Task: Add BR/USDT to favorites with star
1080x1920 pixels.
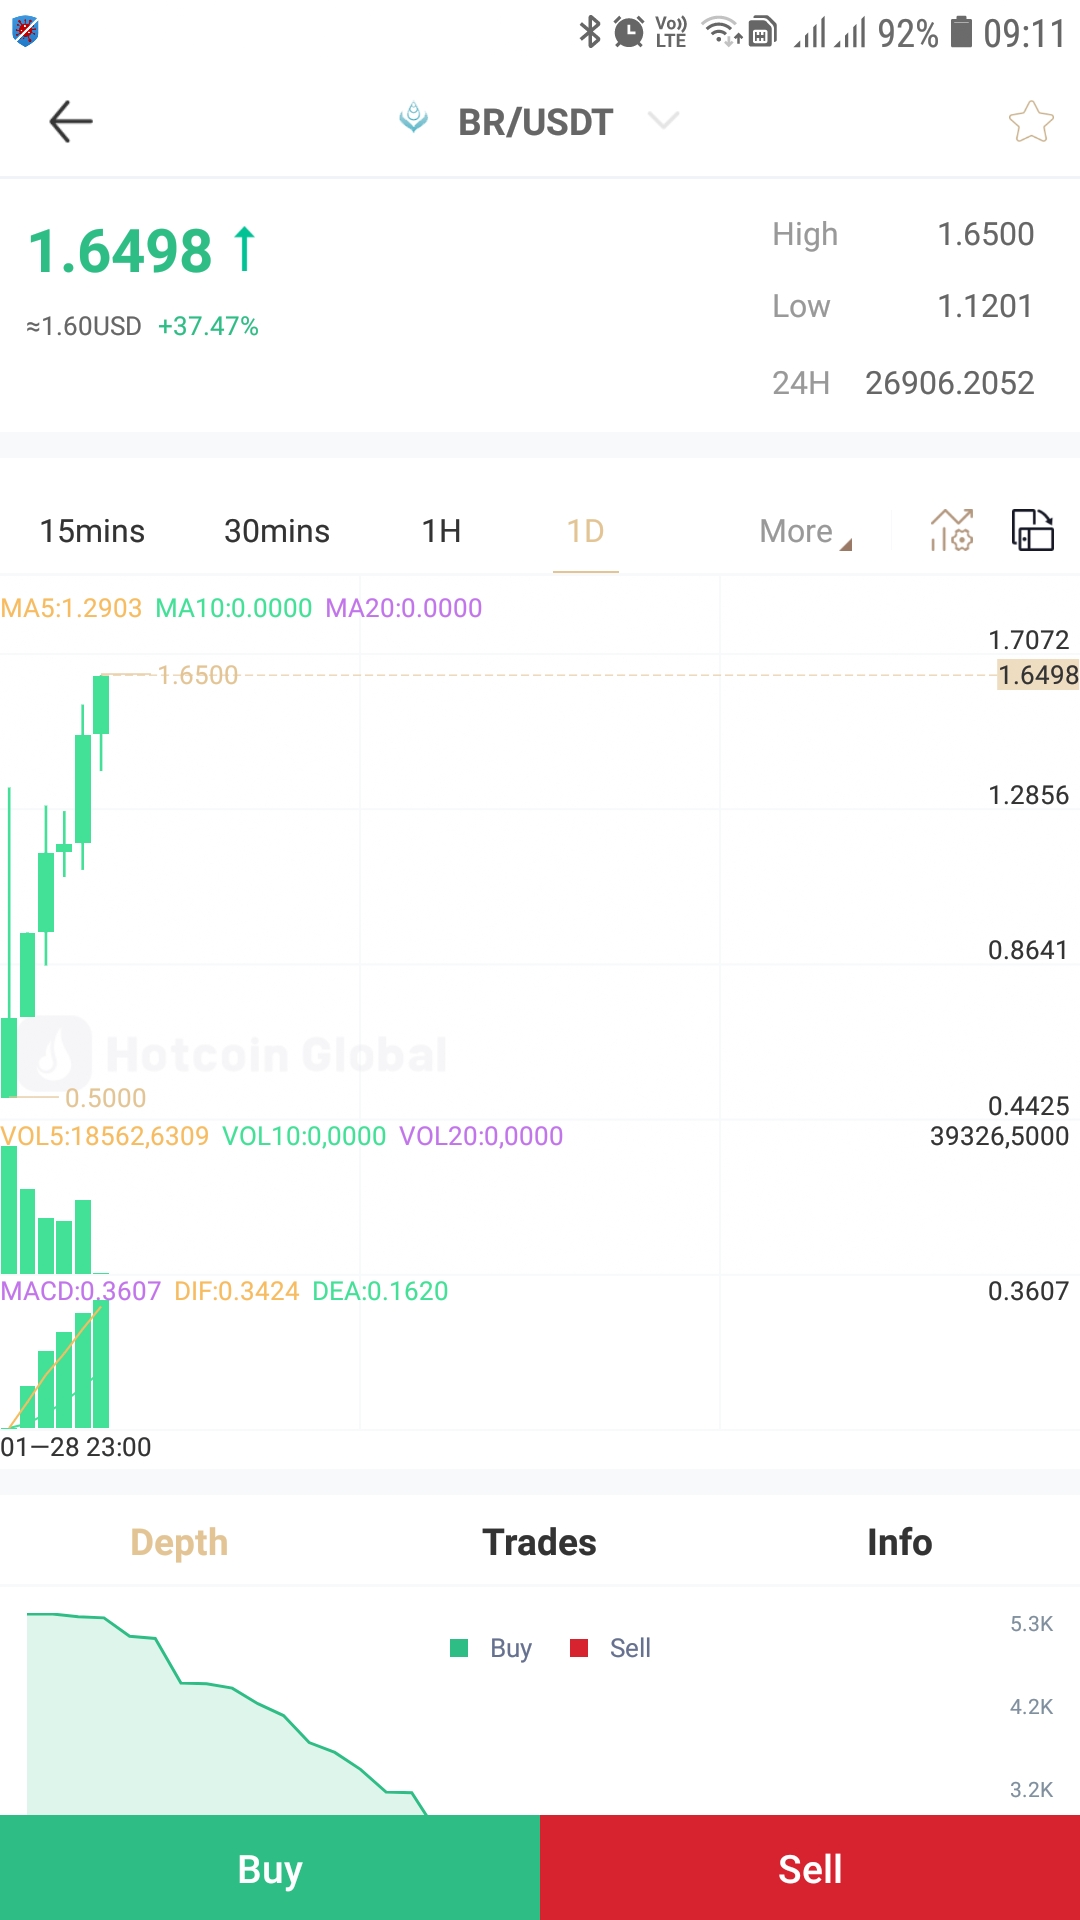Action: (x=1031, y=122)
